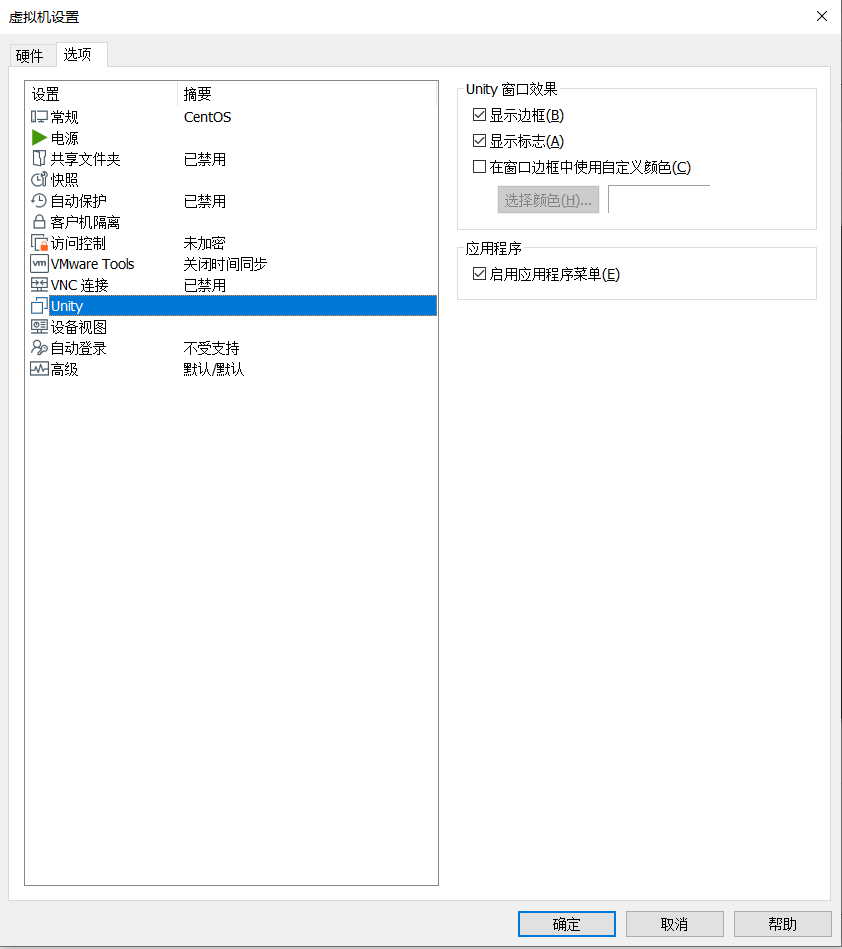
Task: Click the 常规 monitor icon
Action: click(39, 117)
